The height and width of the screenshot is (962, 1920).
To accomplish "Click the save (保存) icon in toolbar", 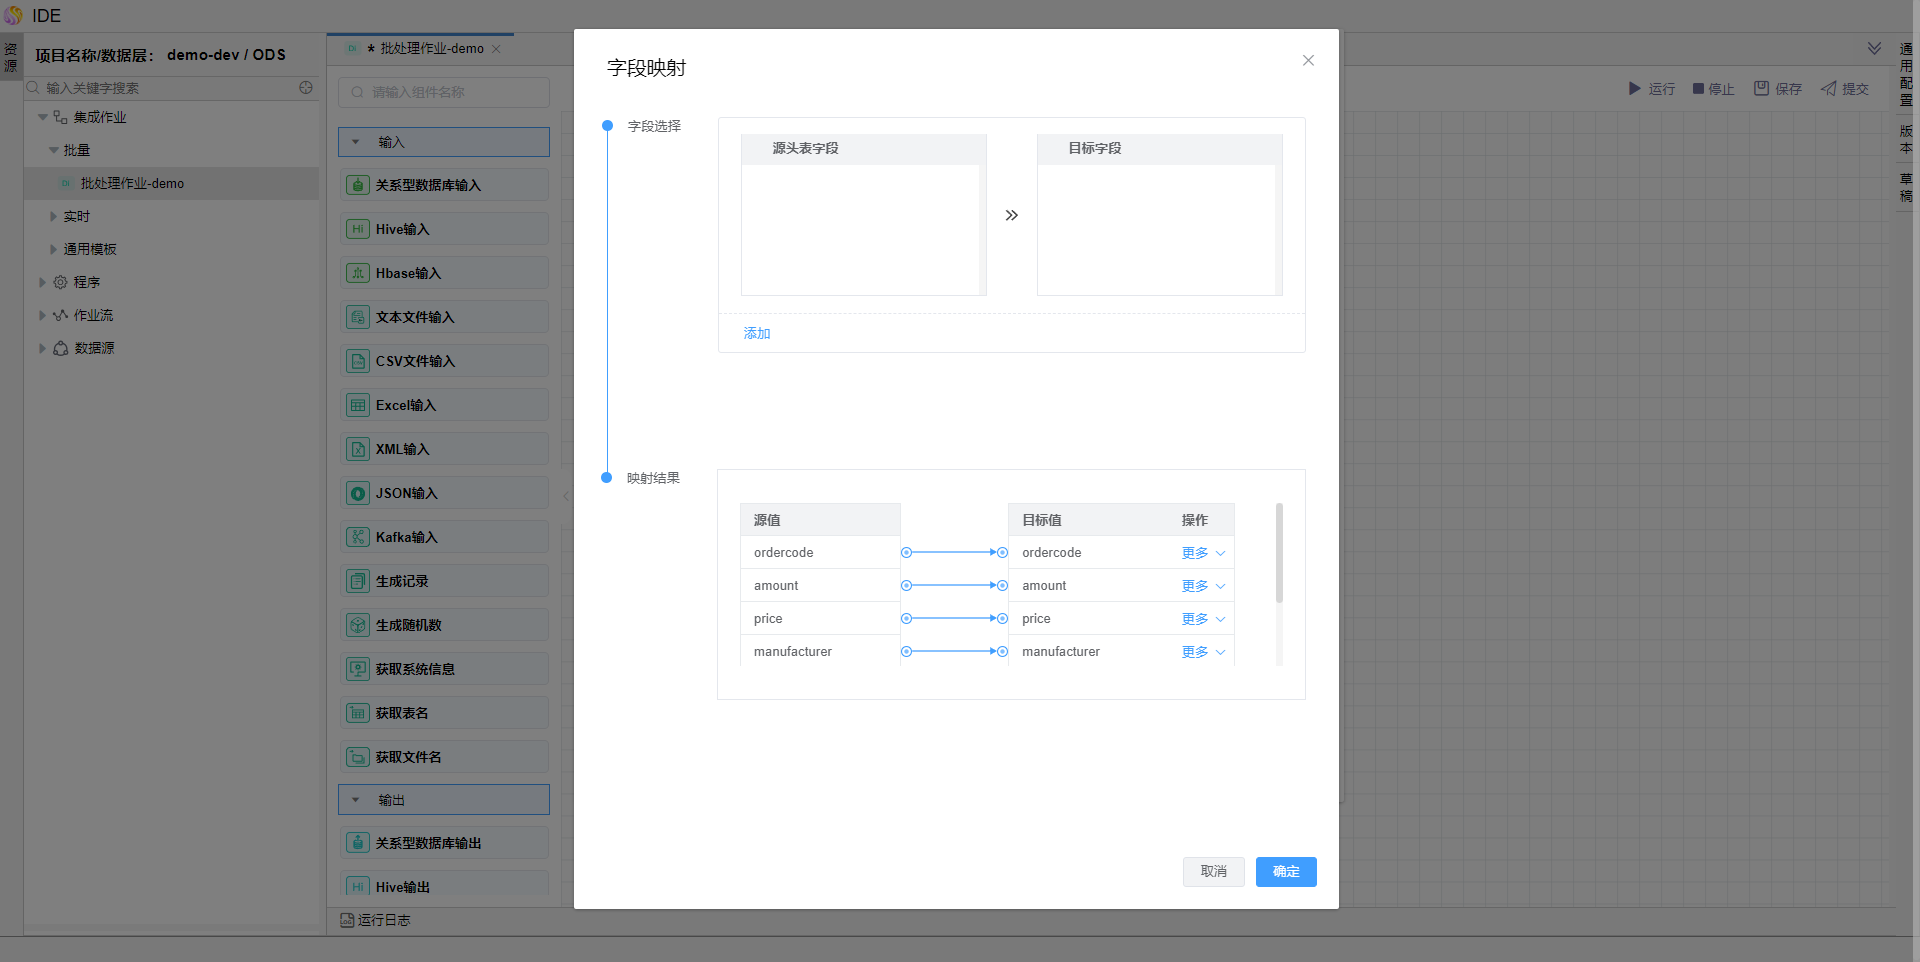I will pyautogui.click(x=1761, y=89).
